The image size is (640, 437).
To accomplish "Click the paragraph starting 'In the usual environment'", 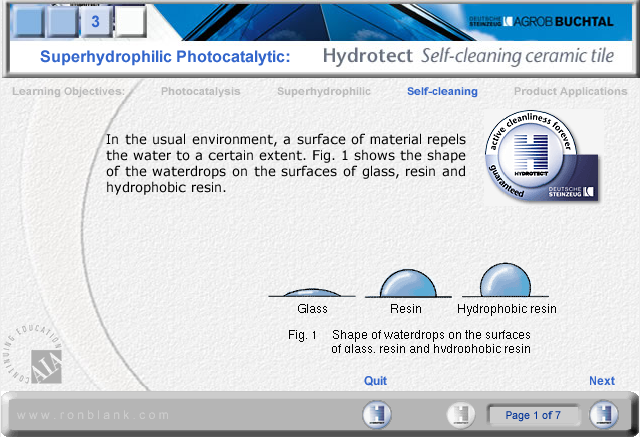I will click(286, 163).
